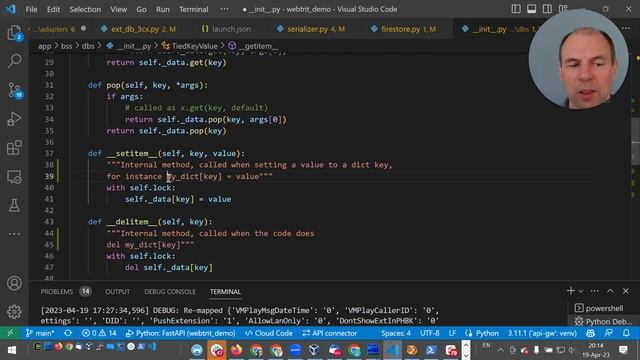Open Source Control view with 18 changes
The image size is (640, 360).
(15, 90)
